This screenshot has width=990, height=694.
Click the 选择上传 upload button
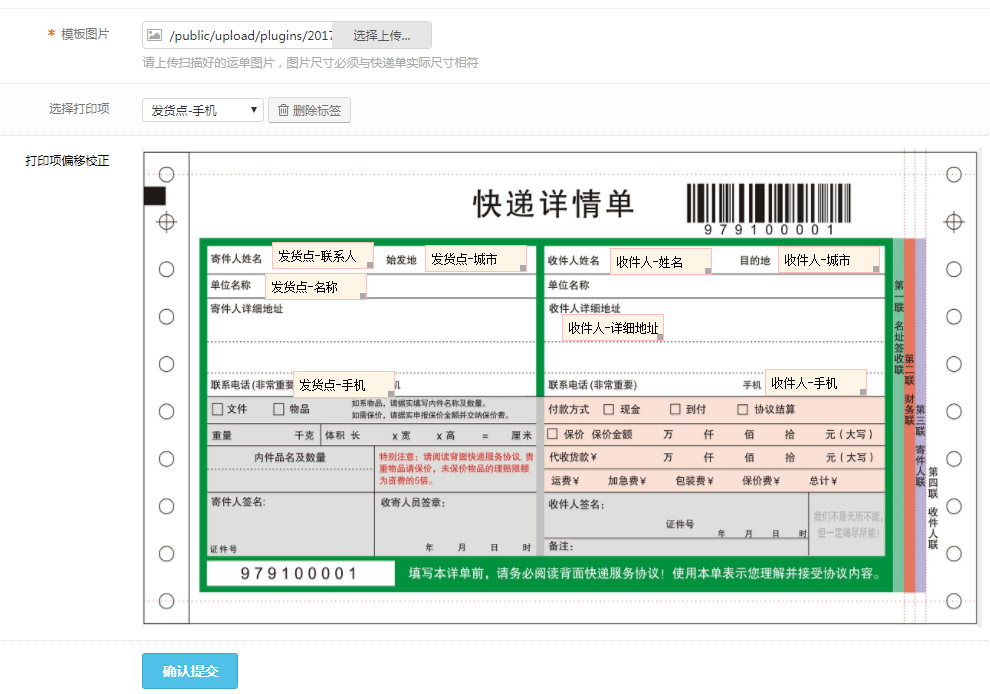click(x=382, y=36)
